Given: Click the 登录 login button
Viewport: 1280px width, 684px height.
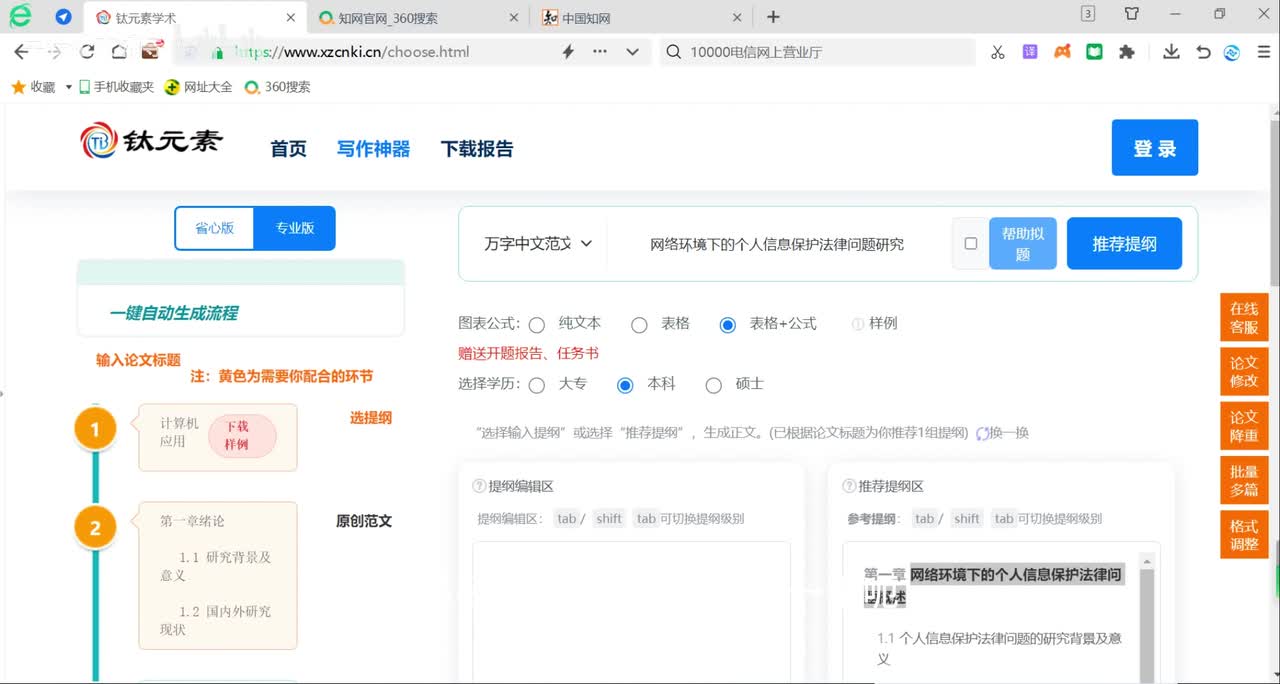Looking at the screenshot, I should click(x=1154, y=148).
